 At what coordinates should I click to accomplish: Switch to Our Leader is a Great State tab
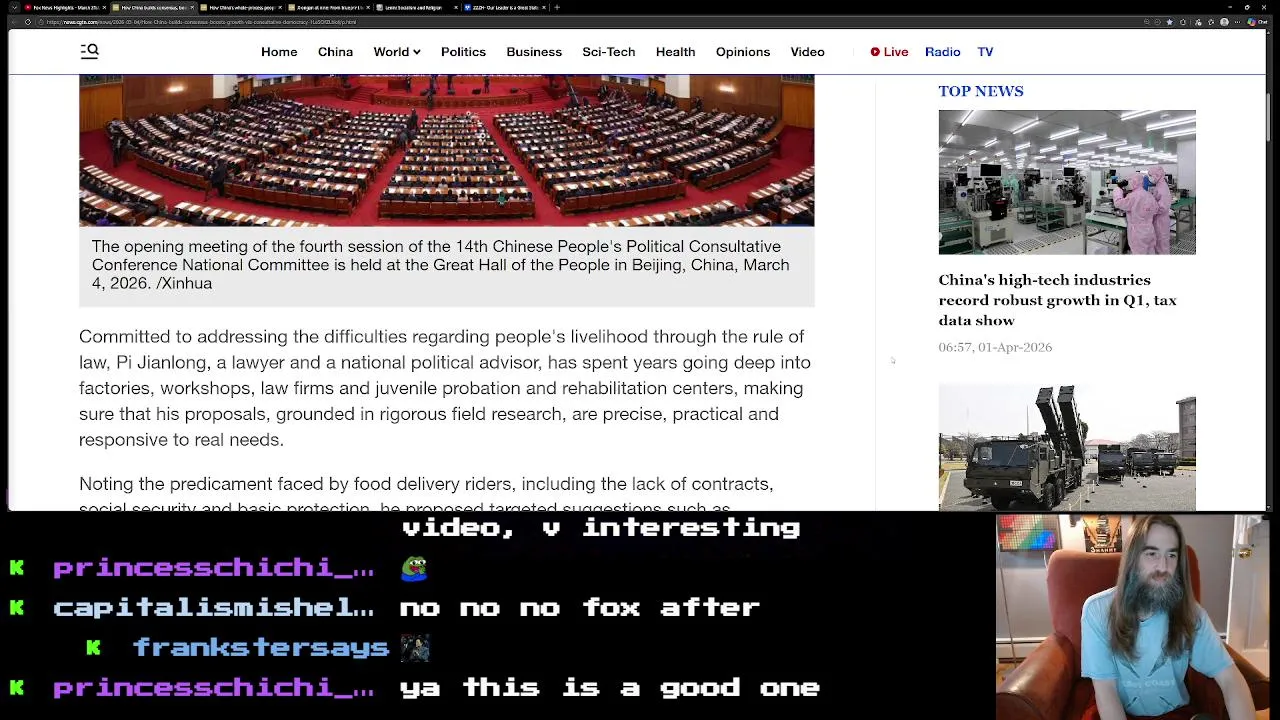(x=504, y=7)
